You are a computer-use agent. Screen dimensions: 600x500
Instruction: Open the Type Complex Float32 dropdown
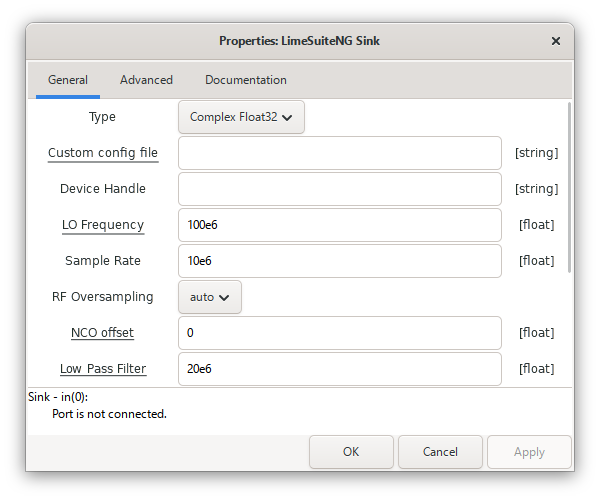(x=241, y=117)
